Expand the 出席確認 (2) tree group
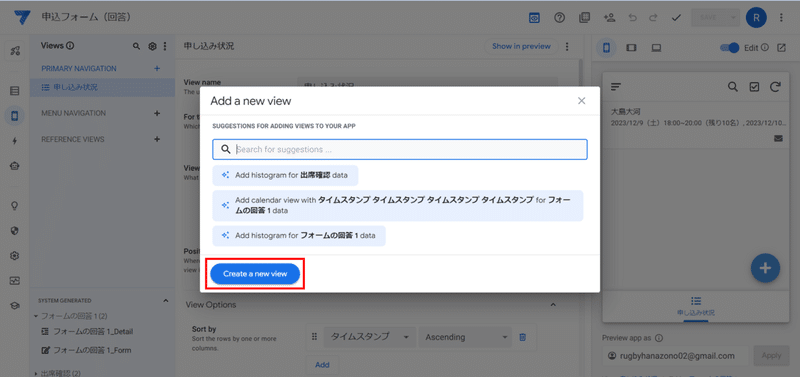This screenshot has width=800, height=377. [36, 373]
